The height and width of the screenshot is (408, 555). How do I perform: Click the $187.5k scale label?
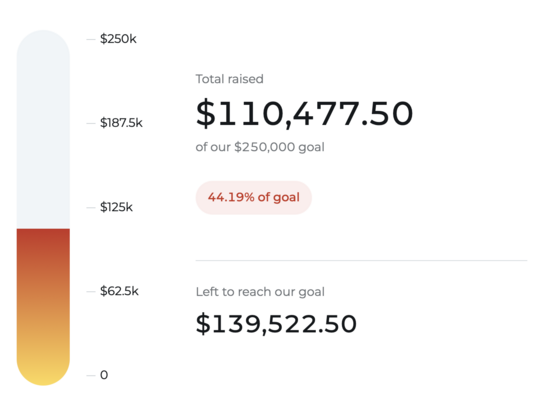tap(121, 123)
